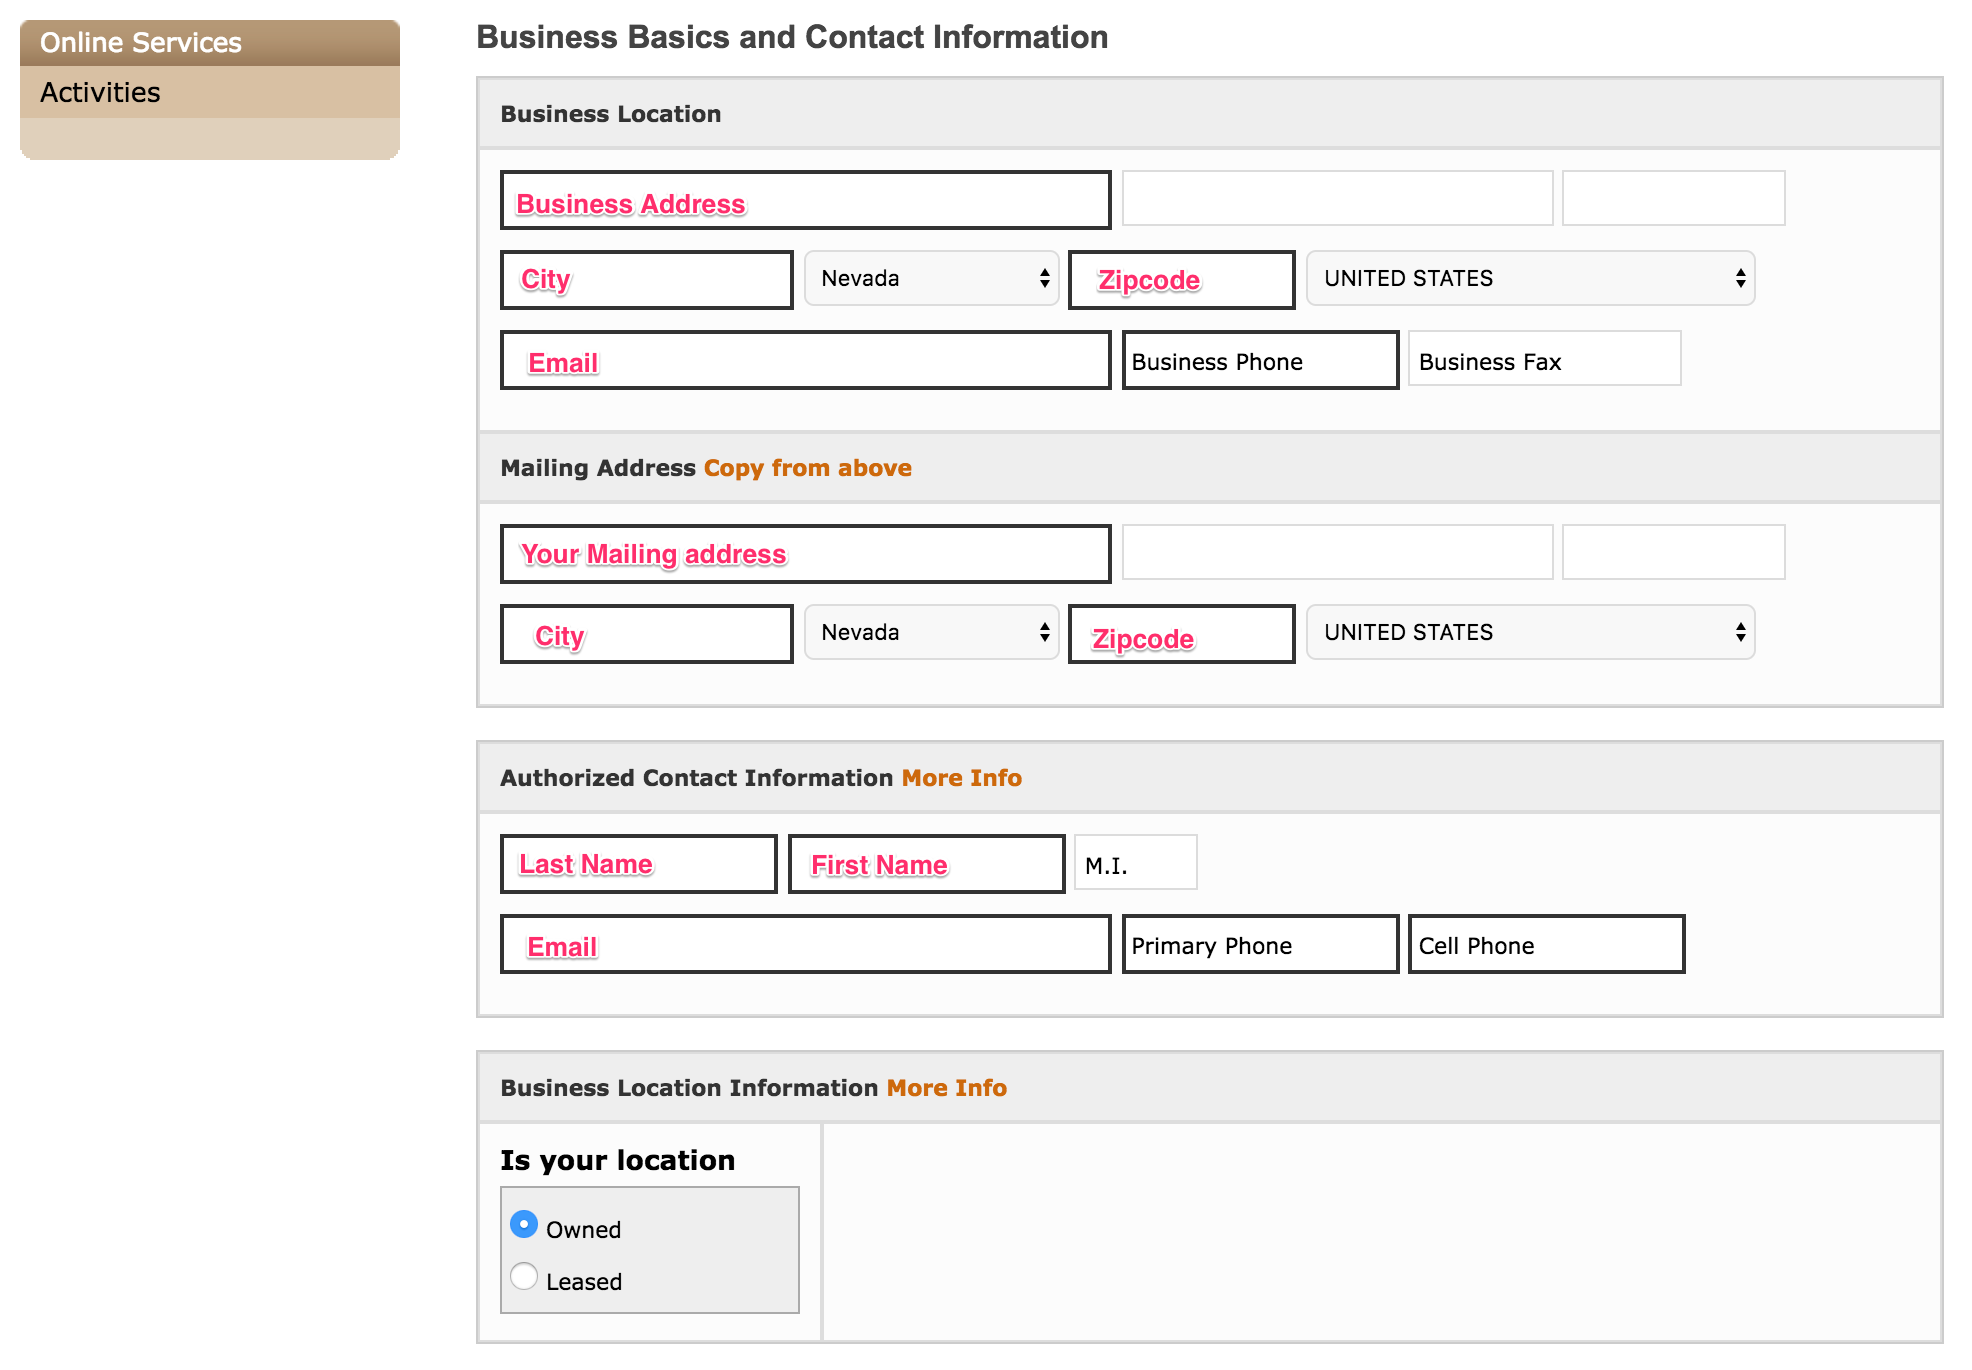Click the Cell Phone field
Viewport: 1972px width, 1370px height.
click(x=1547, y=944)
